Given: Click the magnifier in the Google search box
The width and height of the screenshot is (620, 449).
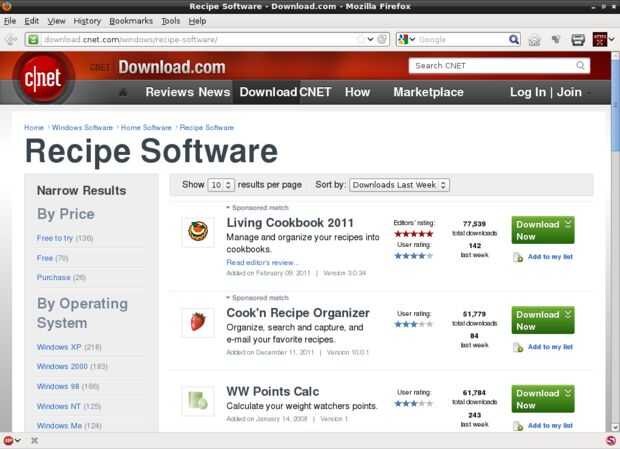Looking at the screenshot, I should tap(514, 40).
